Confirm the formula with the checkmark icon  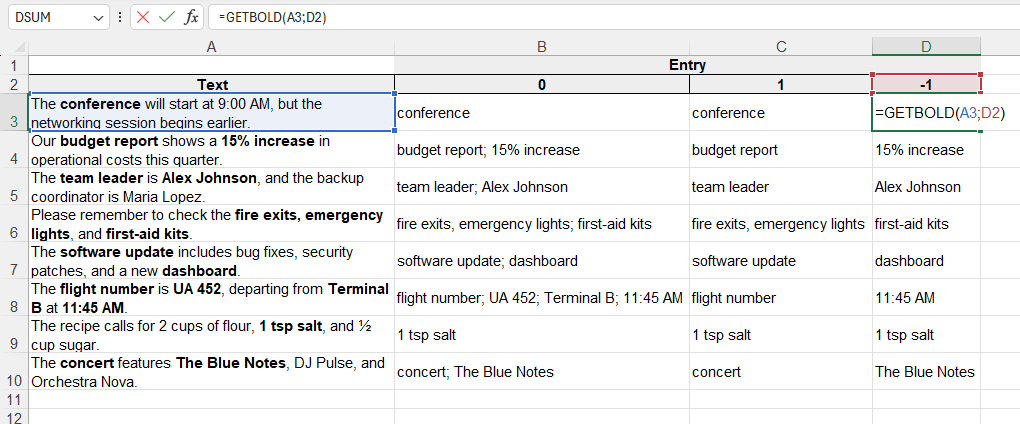click(x=167, y=18)
